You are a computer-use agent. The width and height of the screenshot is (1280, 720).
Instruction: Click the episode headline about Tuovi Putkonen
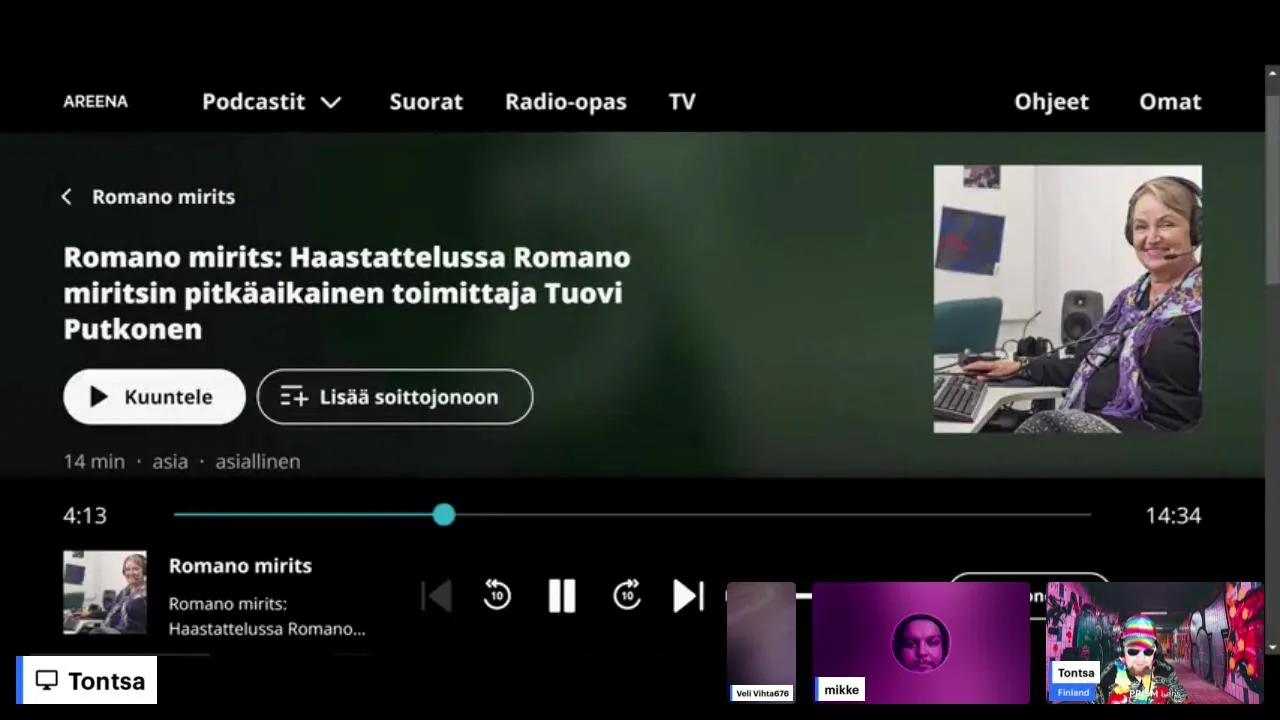[x=347, y=293]
